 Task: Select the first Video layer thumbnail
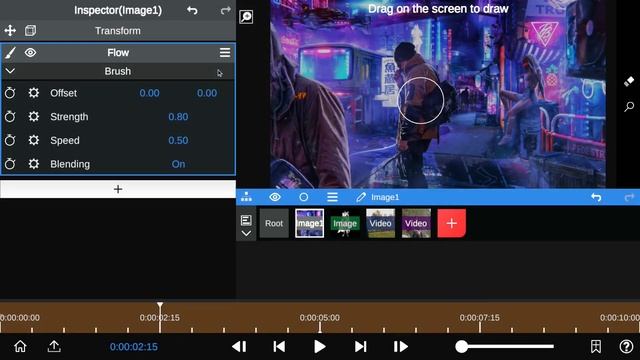pyautogui.click(x=380, y=223)
